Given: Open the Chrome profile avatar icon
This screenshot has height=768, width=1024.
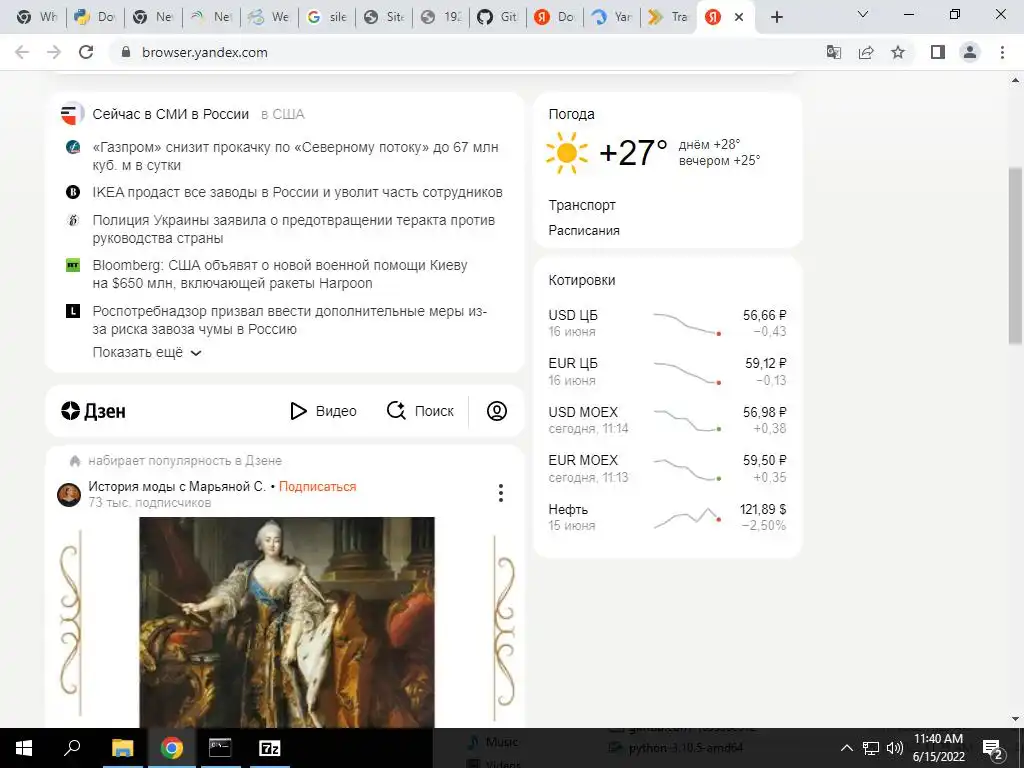Looking at the screenshot, I should 970,52.
